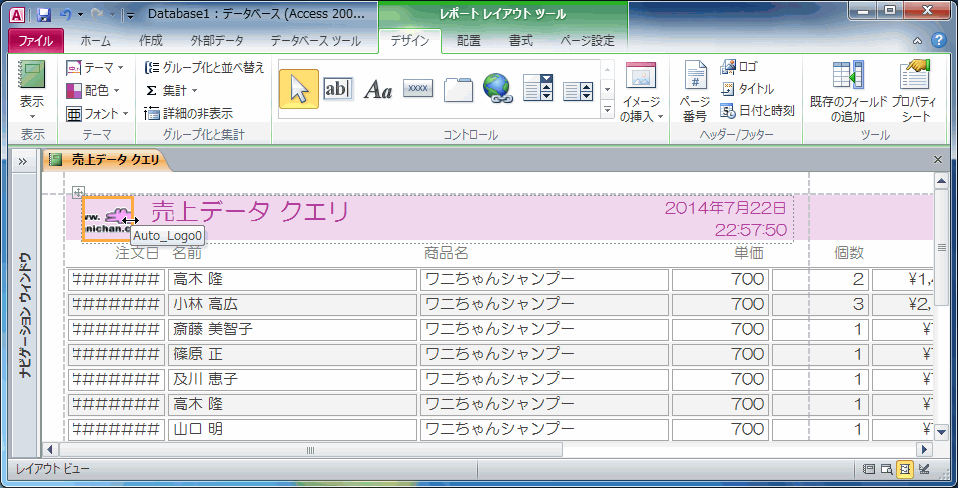958x488 pixels.
Task: Expand the navigation pane with » button
Action: tap(23, 161)
